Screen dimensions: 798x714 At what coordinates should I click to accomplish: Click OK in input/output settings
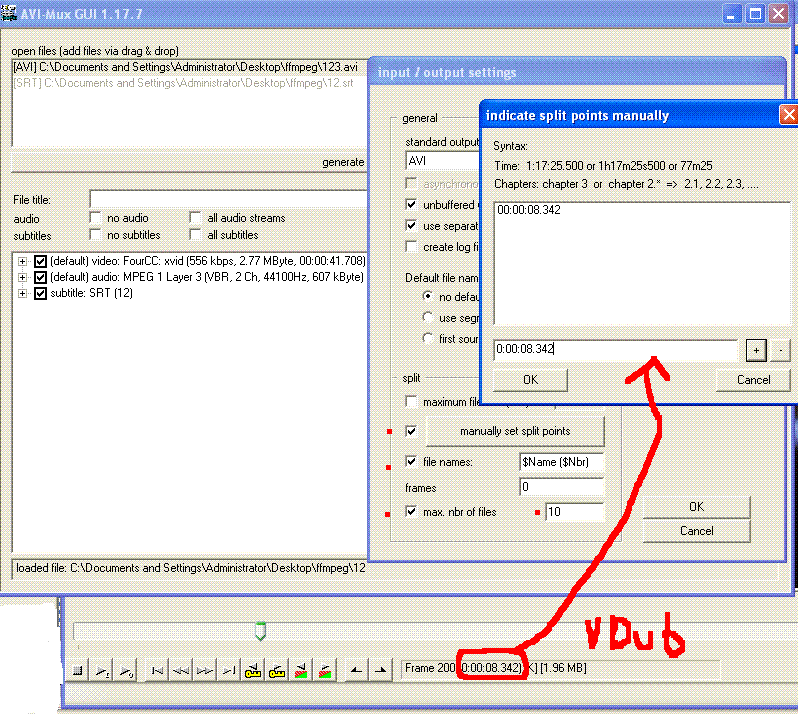(696, 507)
